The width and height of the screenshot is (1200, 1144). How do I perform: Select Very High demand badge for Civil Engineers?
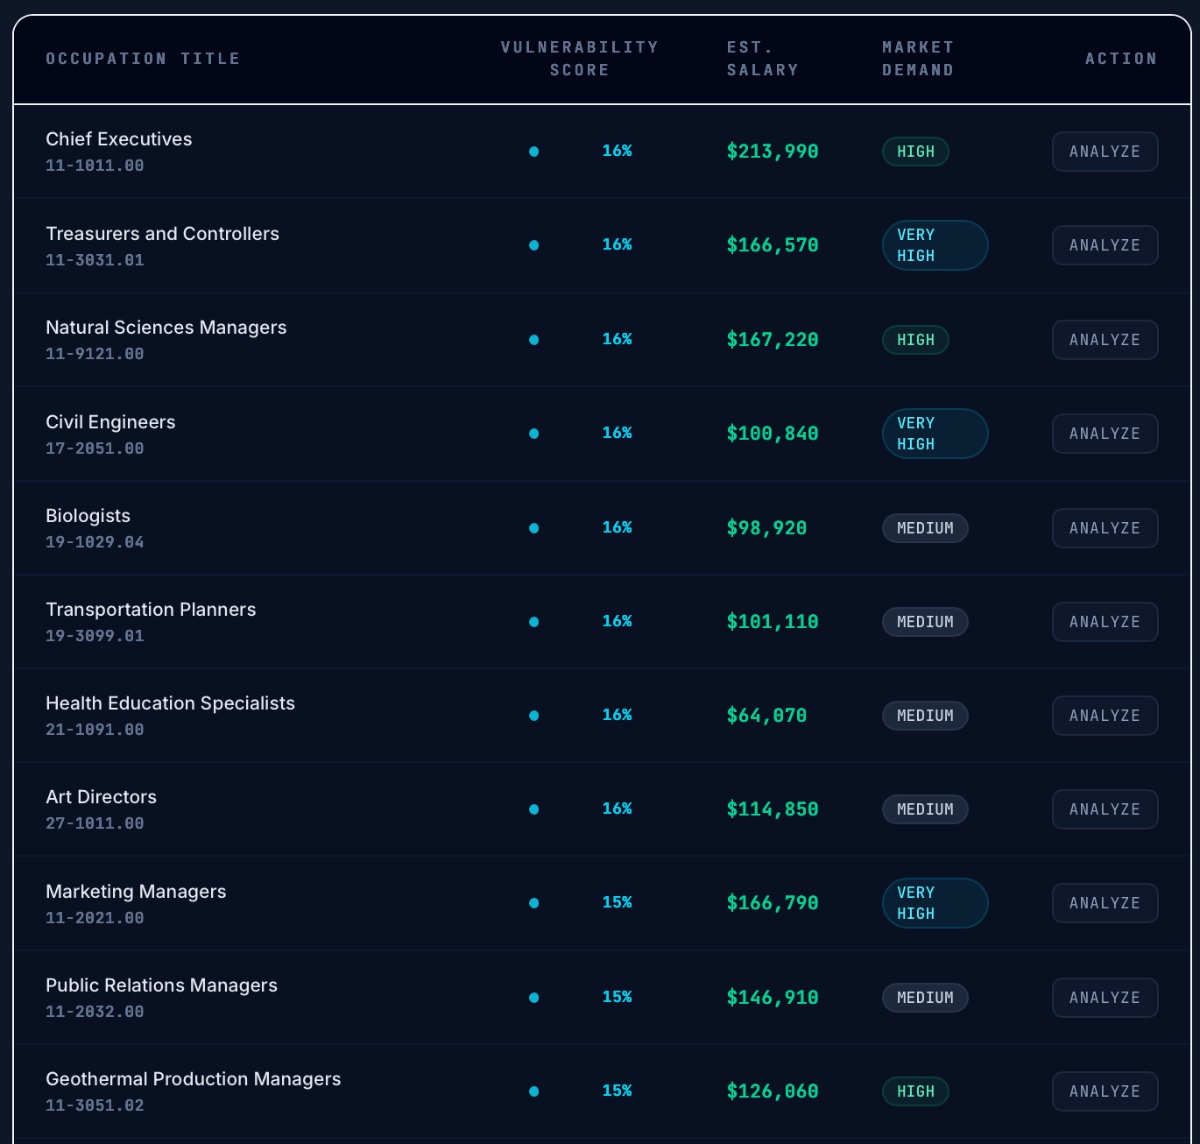[935, 434]
